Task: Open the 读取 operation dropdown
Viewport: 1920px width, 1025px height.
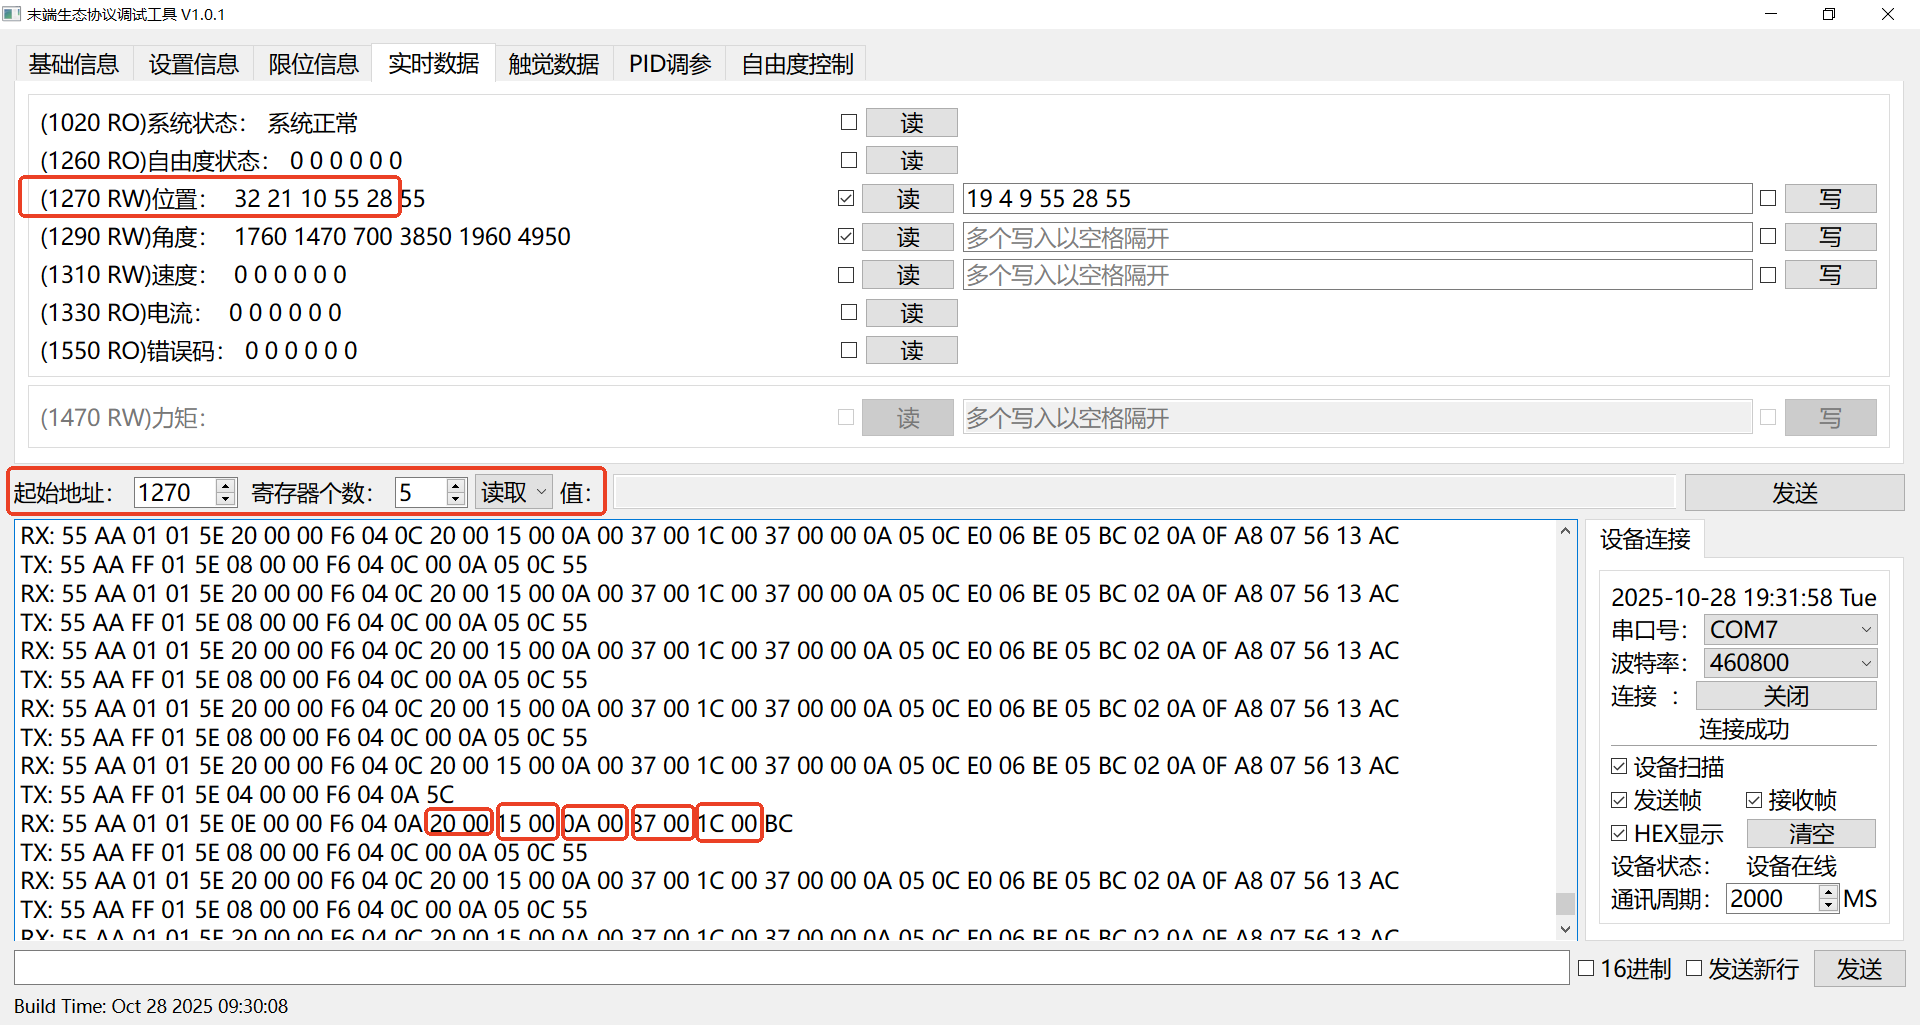Action: (513, 492)
